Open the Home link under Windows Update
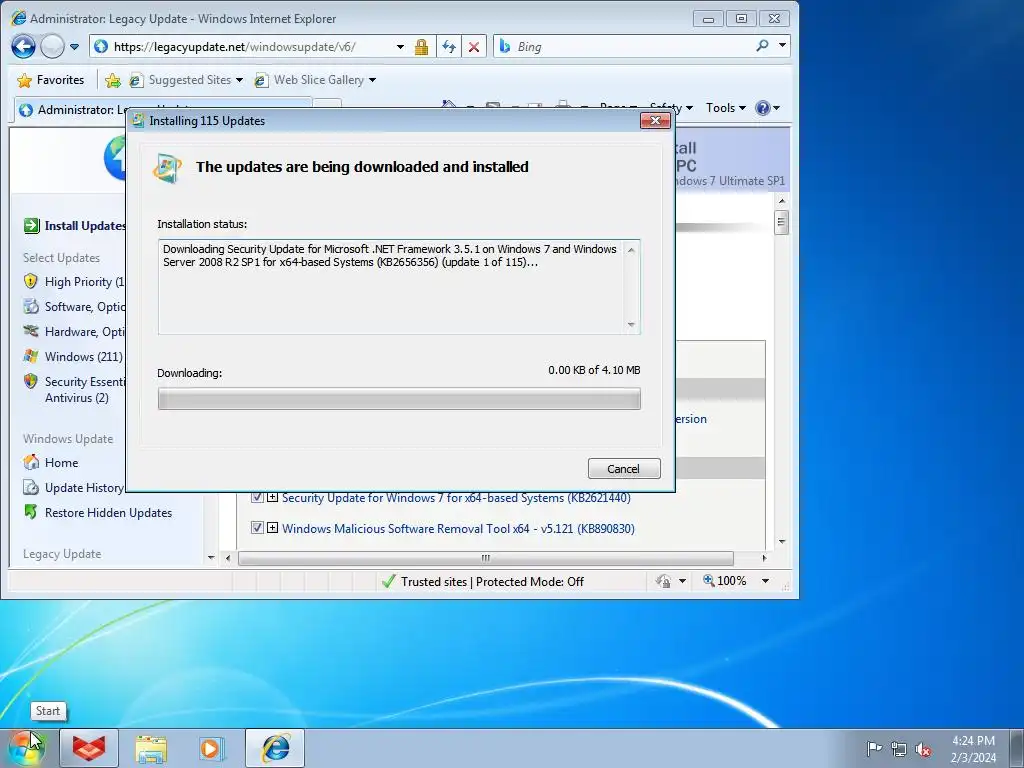1024x768 pixels. pos(61,463)
